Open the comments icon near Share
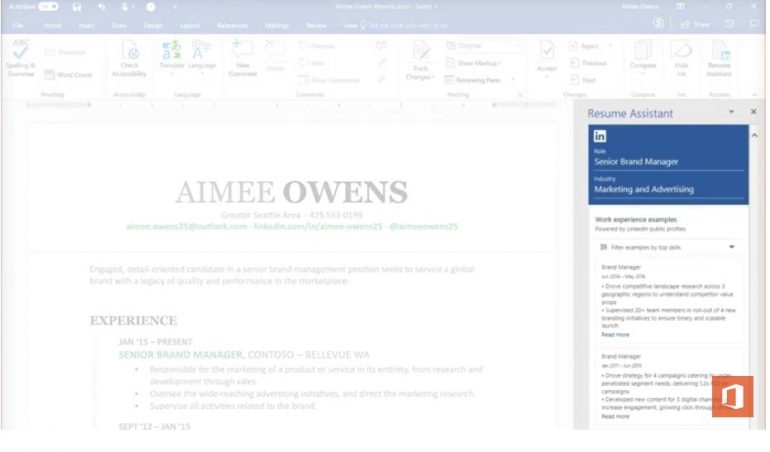770x452 pixels. 754,24
